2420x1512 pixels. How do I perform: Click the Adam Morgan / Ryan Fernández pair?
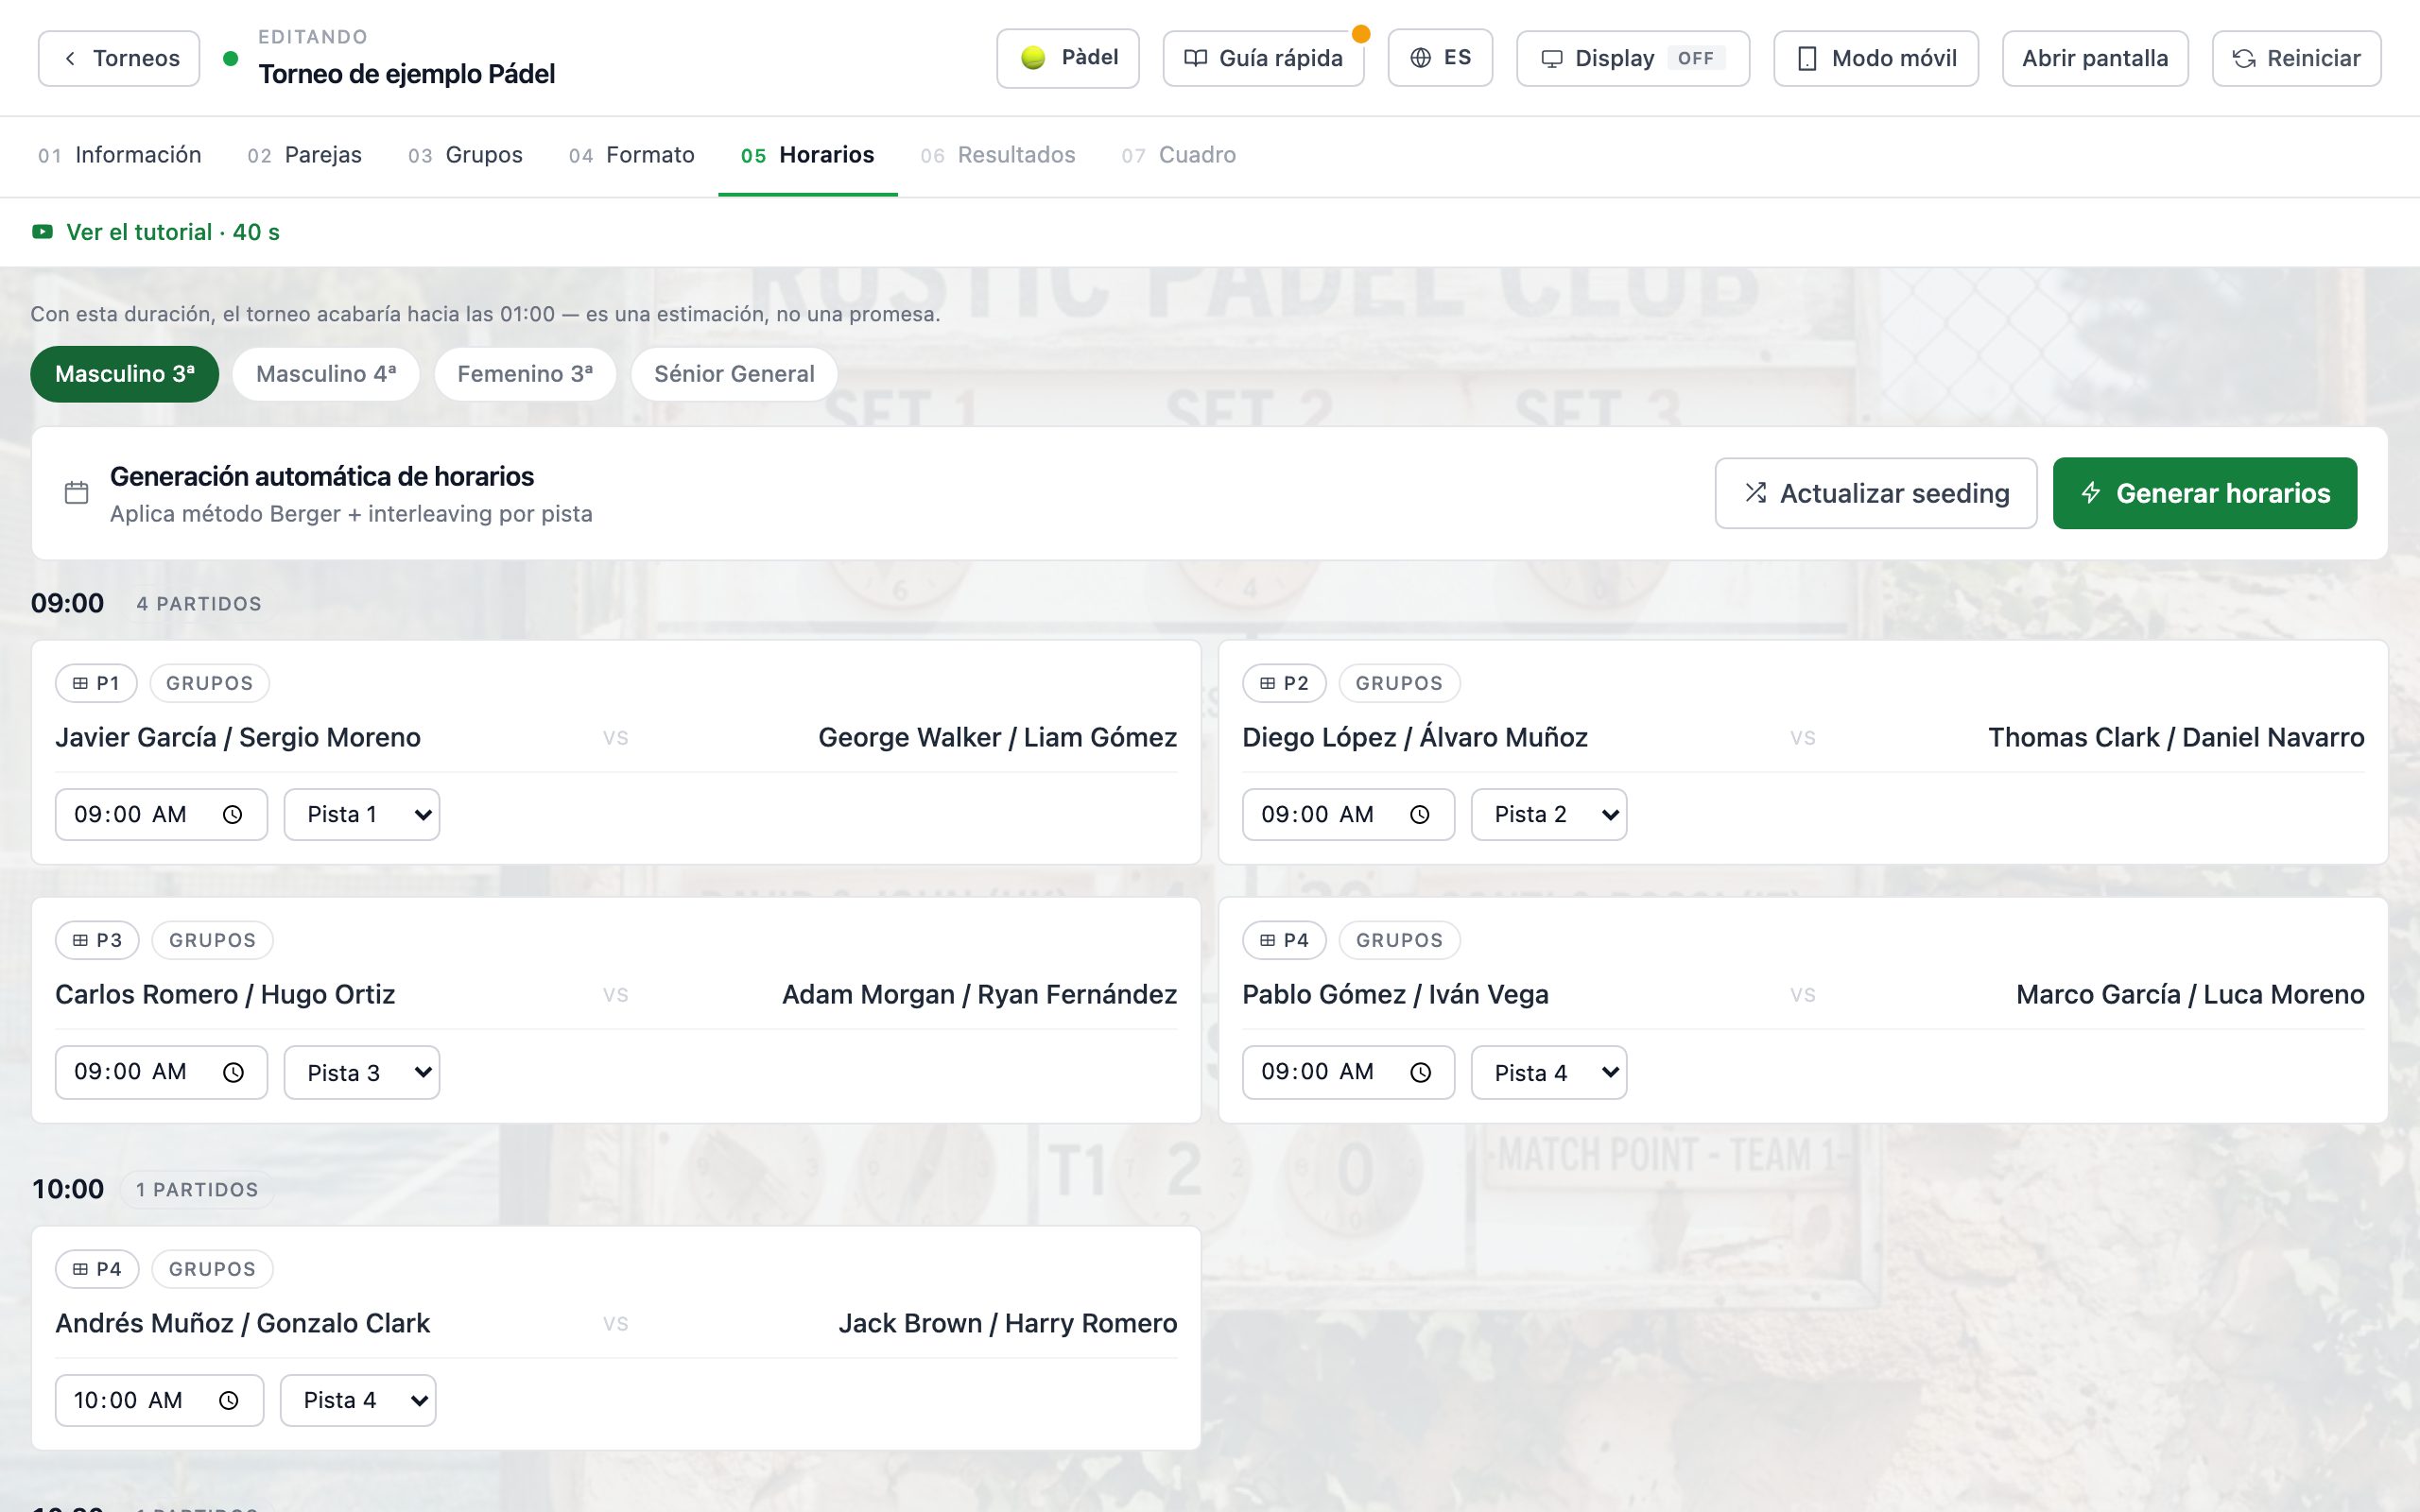tap(979, 995)
